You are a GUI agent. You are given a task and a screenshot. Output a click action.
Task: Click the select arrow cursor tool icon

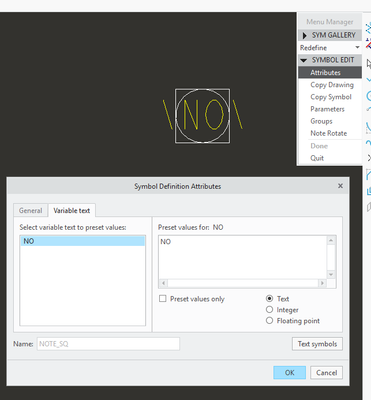pyautogui.click(x=369, y=64)
